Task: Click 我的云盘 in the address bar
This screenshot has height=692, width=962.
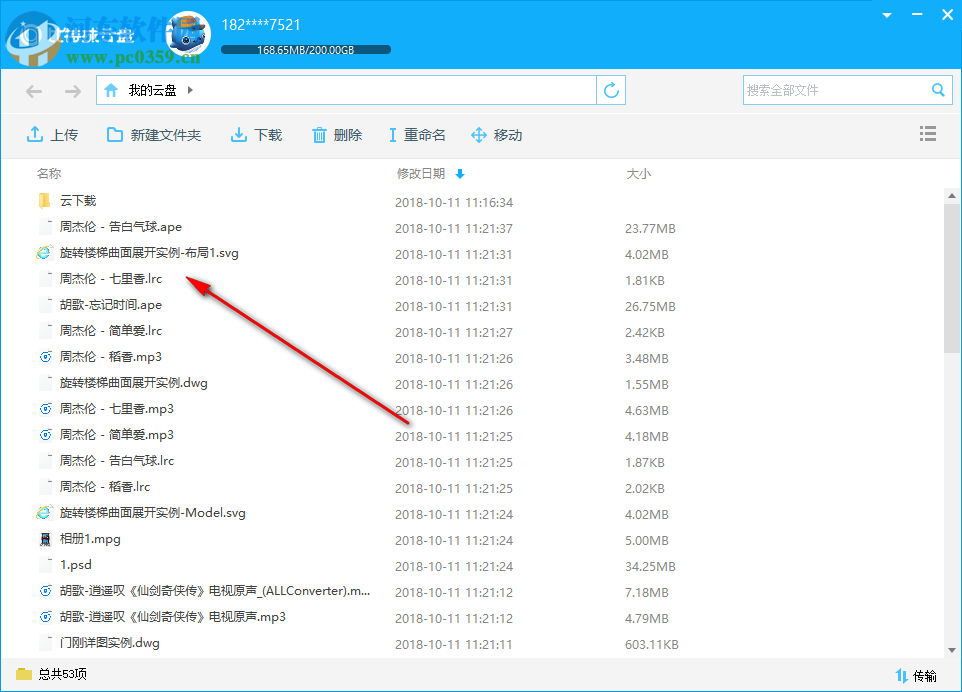Action: click(152, 90)
